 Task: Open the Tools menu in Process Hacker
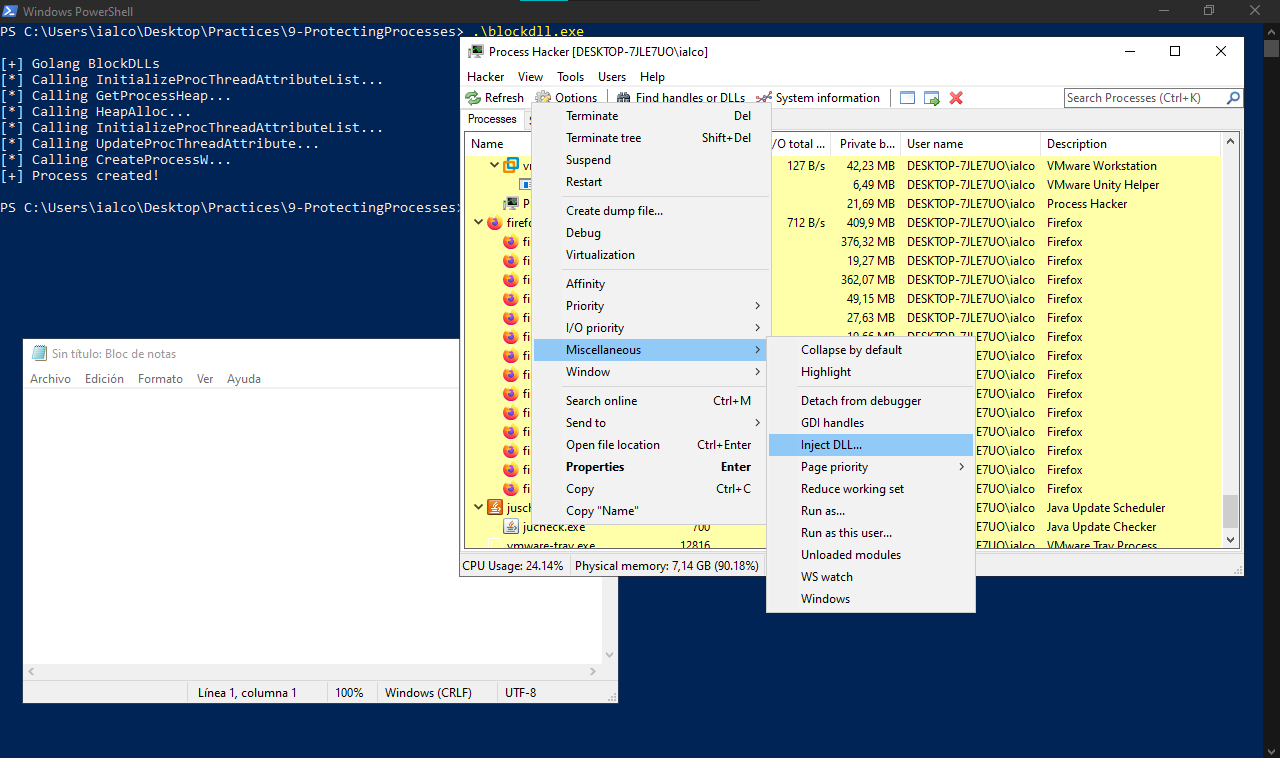[571, 77]
